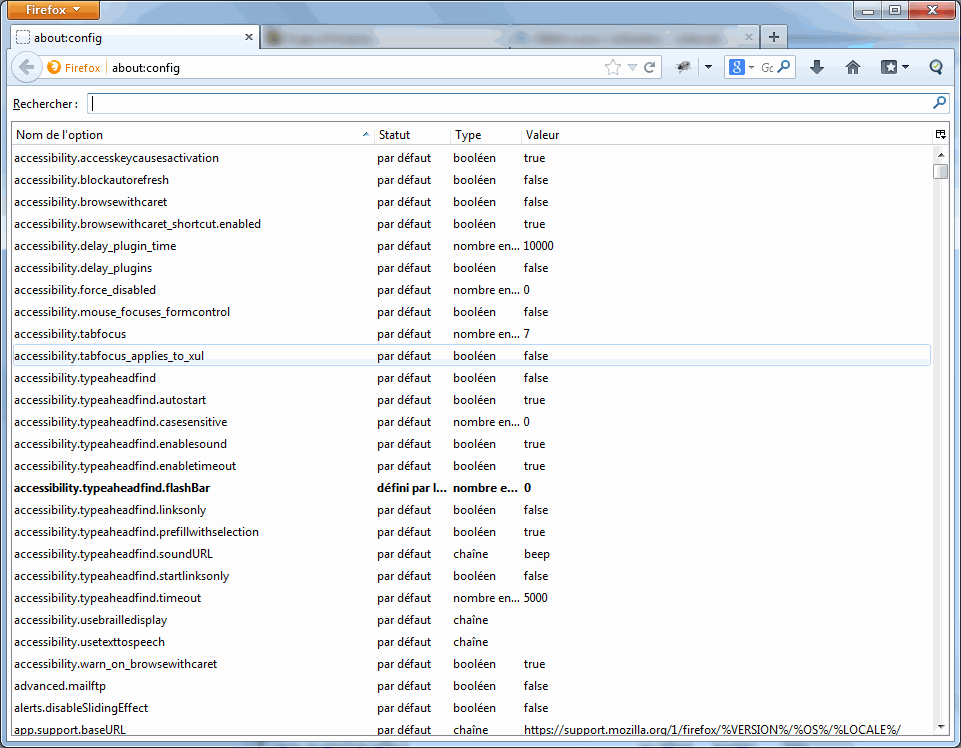This screenshot has width=961, height=748.
Task: Select accessibility.browsewithcaret_shortcut.enabled
Action: pos(471,224)
